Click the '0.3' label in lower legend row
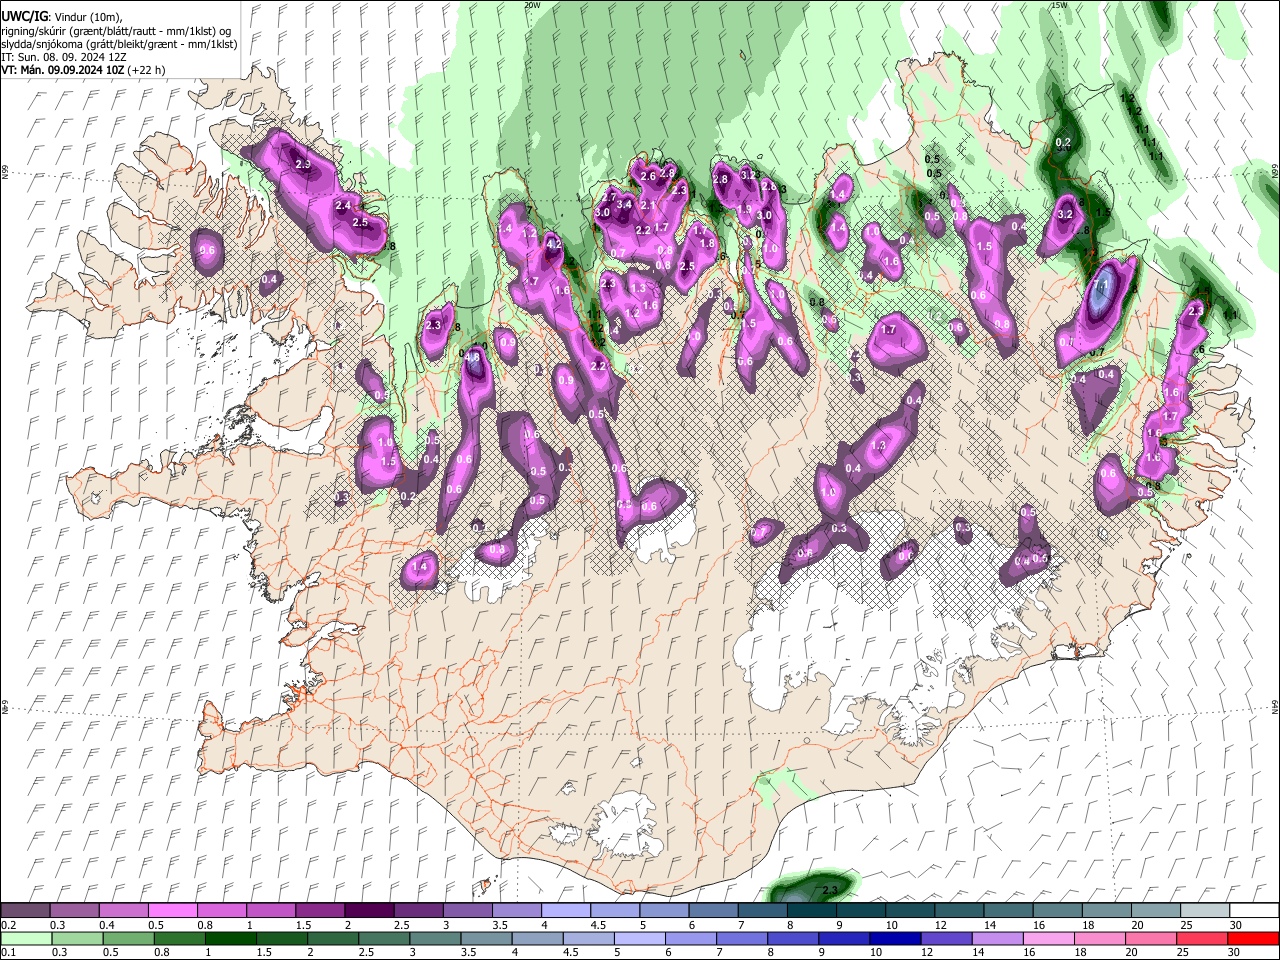 [59, 953]
